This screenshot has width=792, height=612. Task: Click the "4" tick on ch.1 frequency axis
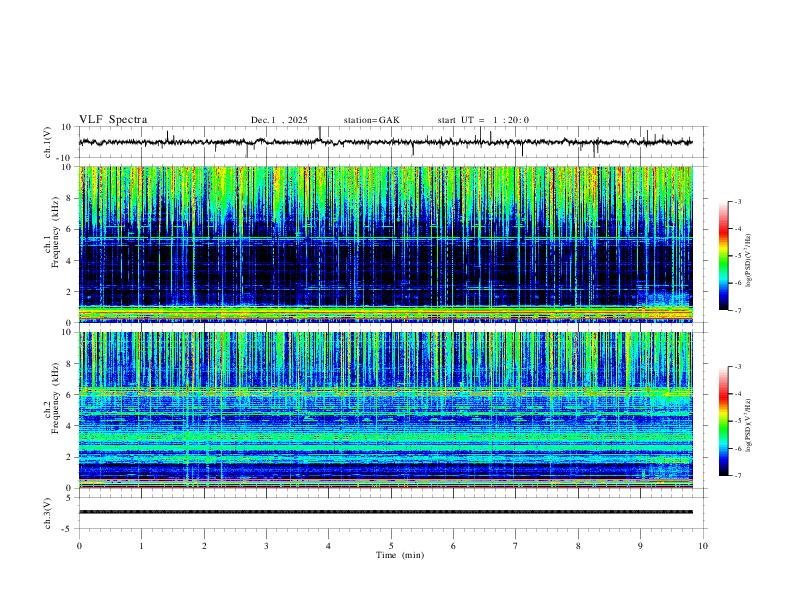tap(69, 261)
